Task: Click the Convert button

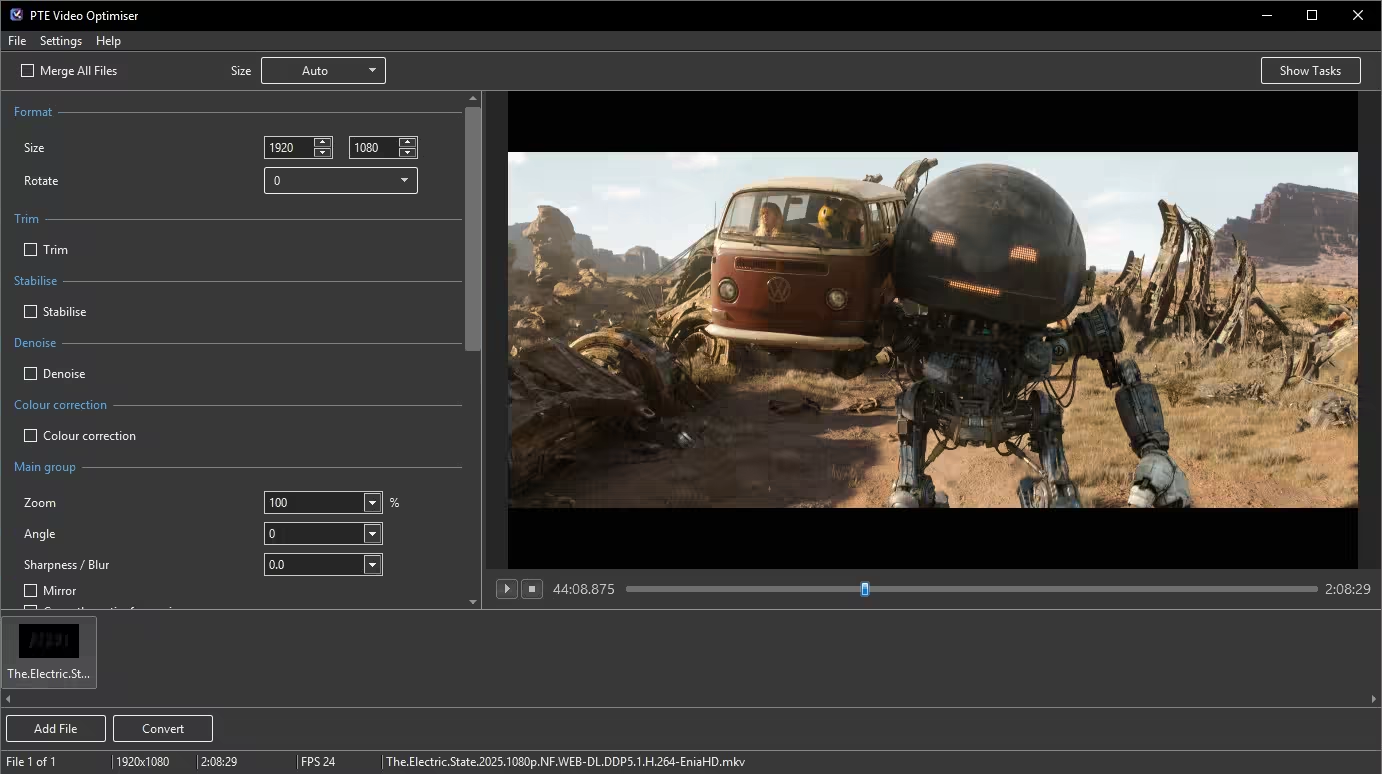Action: pyautogui.click(x=163, y=729)
